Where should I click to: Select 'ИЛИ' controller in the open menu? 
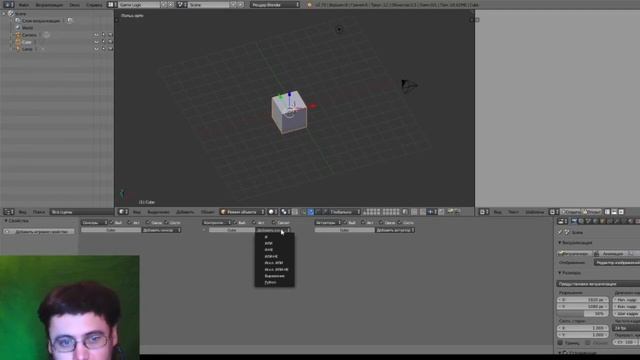(269, 243)
